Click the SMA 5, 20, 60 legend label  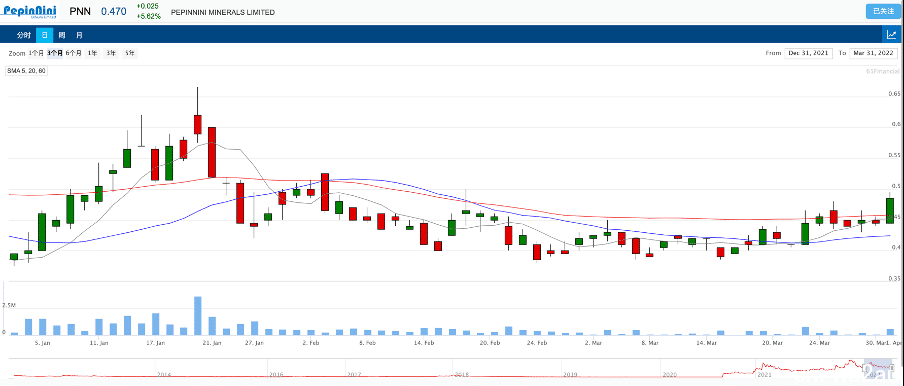(27, 71)
